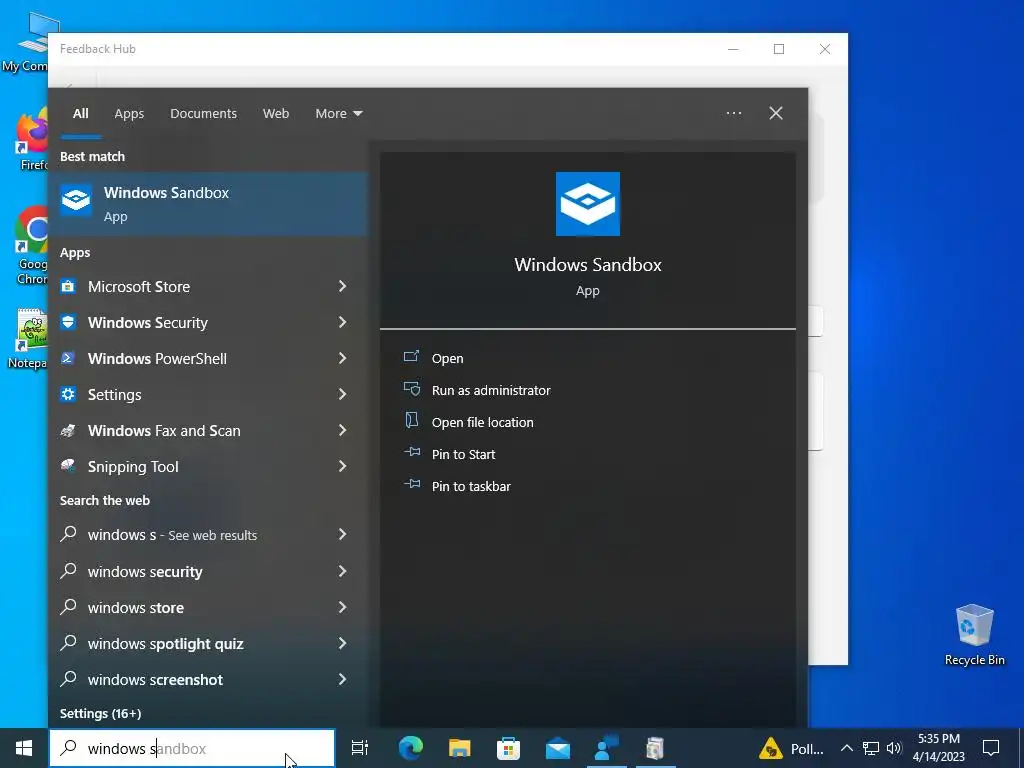Expand Snipping Tool result arrow
Image resolution: width=1024 pixels, height=768 pixels.
pyautogui.click(x=342, y=466)
